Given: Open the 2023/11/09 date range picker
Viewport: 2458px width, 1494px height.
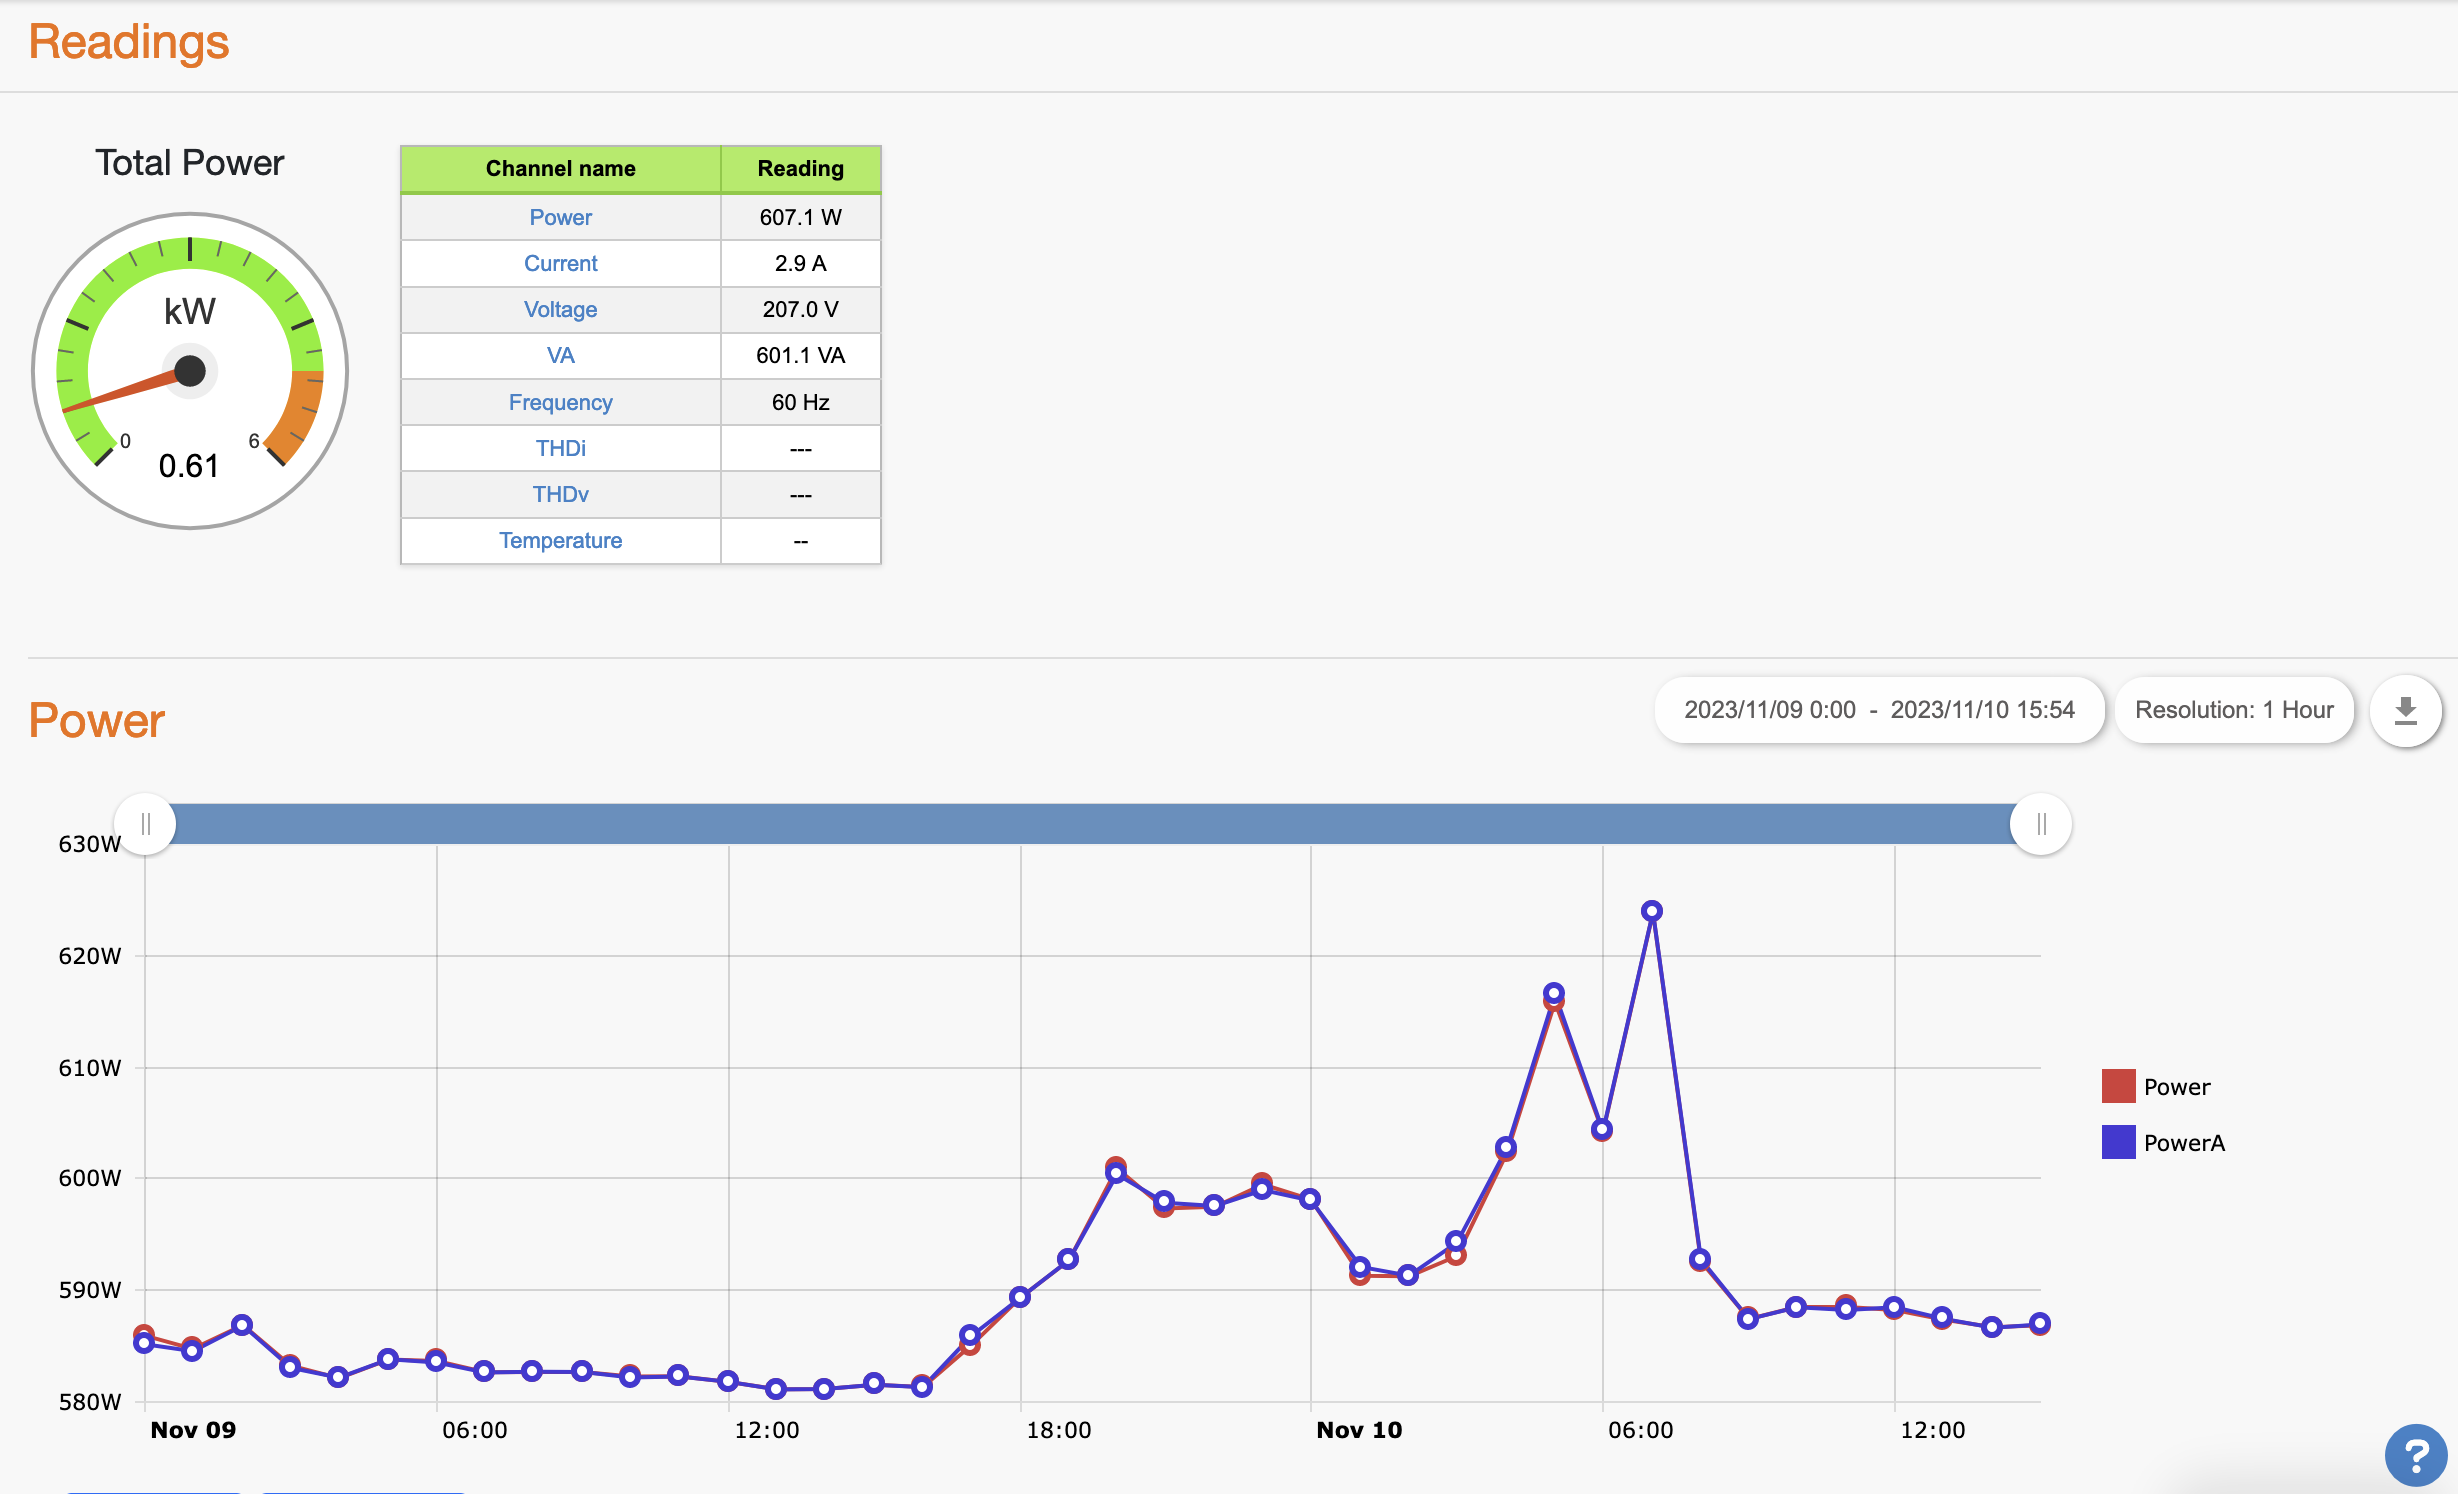Looking at the screenshot, I should point(1880,710).
